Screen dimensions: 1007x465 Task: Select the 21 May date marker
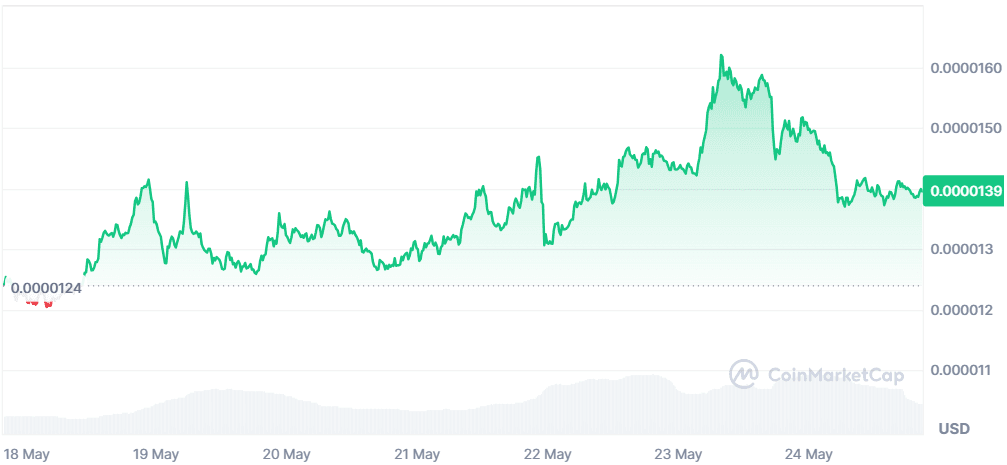pos(416,454)
